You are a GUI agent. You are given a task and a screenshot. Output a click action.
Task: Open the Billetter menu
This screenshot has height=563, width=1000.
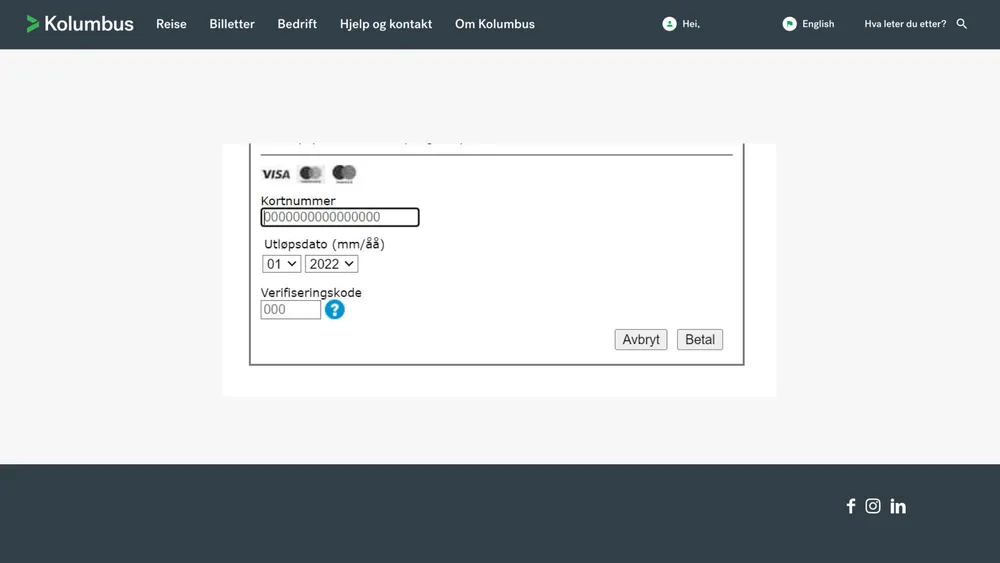click(x=232, y=24)
